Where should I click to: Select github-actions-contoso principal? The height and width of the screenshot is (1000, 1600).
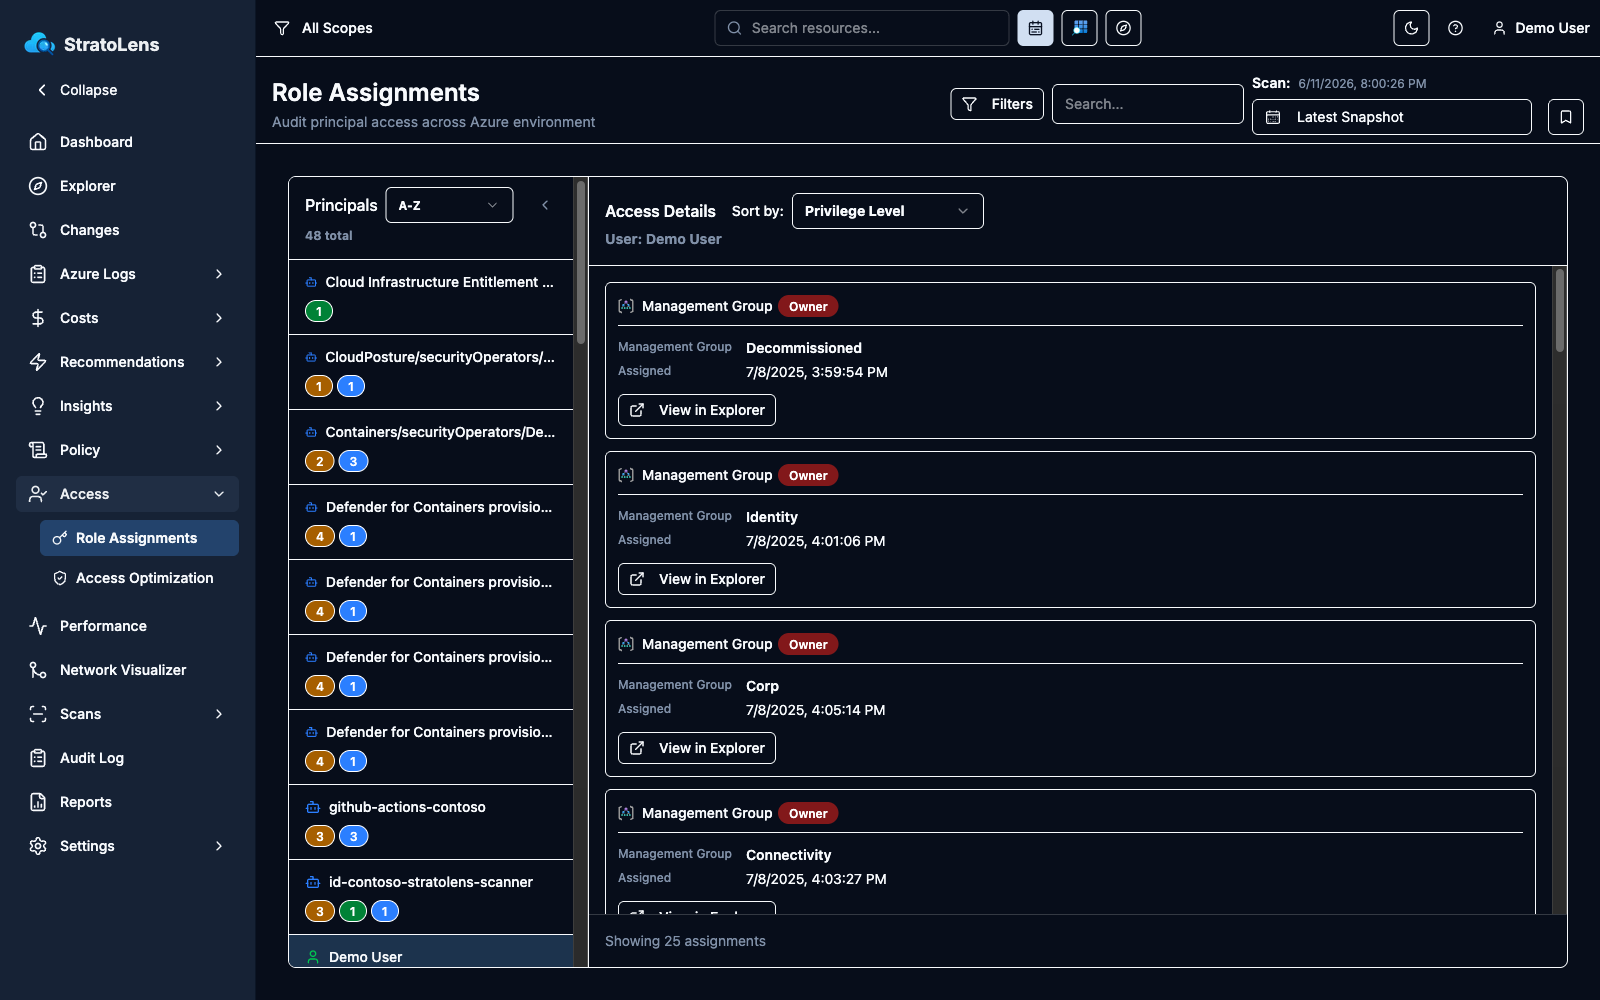[431, 822]
